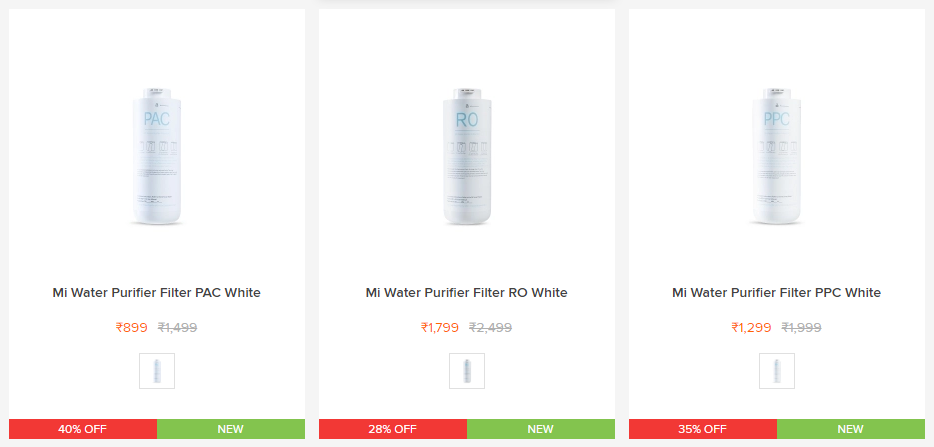The height and width of the screenshot is (447, 934).
Task: Click the NEW badge on PPC filter
Action: click(x=851, y=429)
